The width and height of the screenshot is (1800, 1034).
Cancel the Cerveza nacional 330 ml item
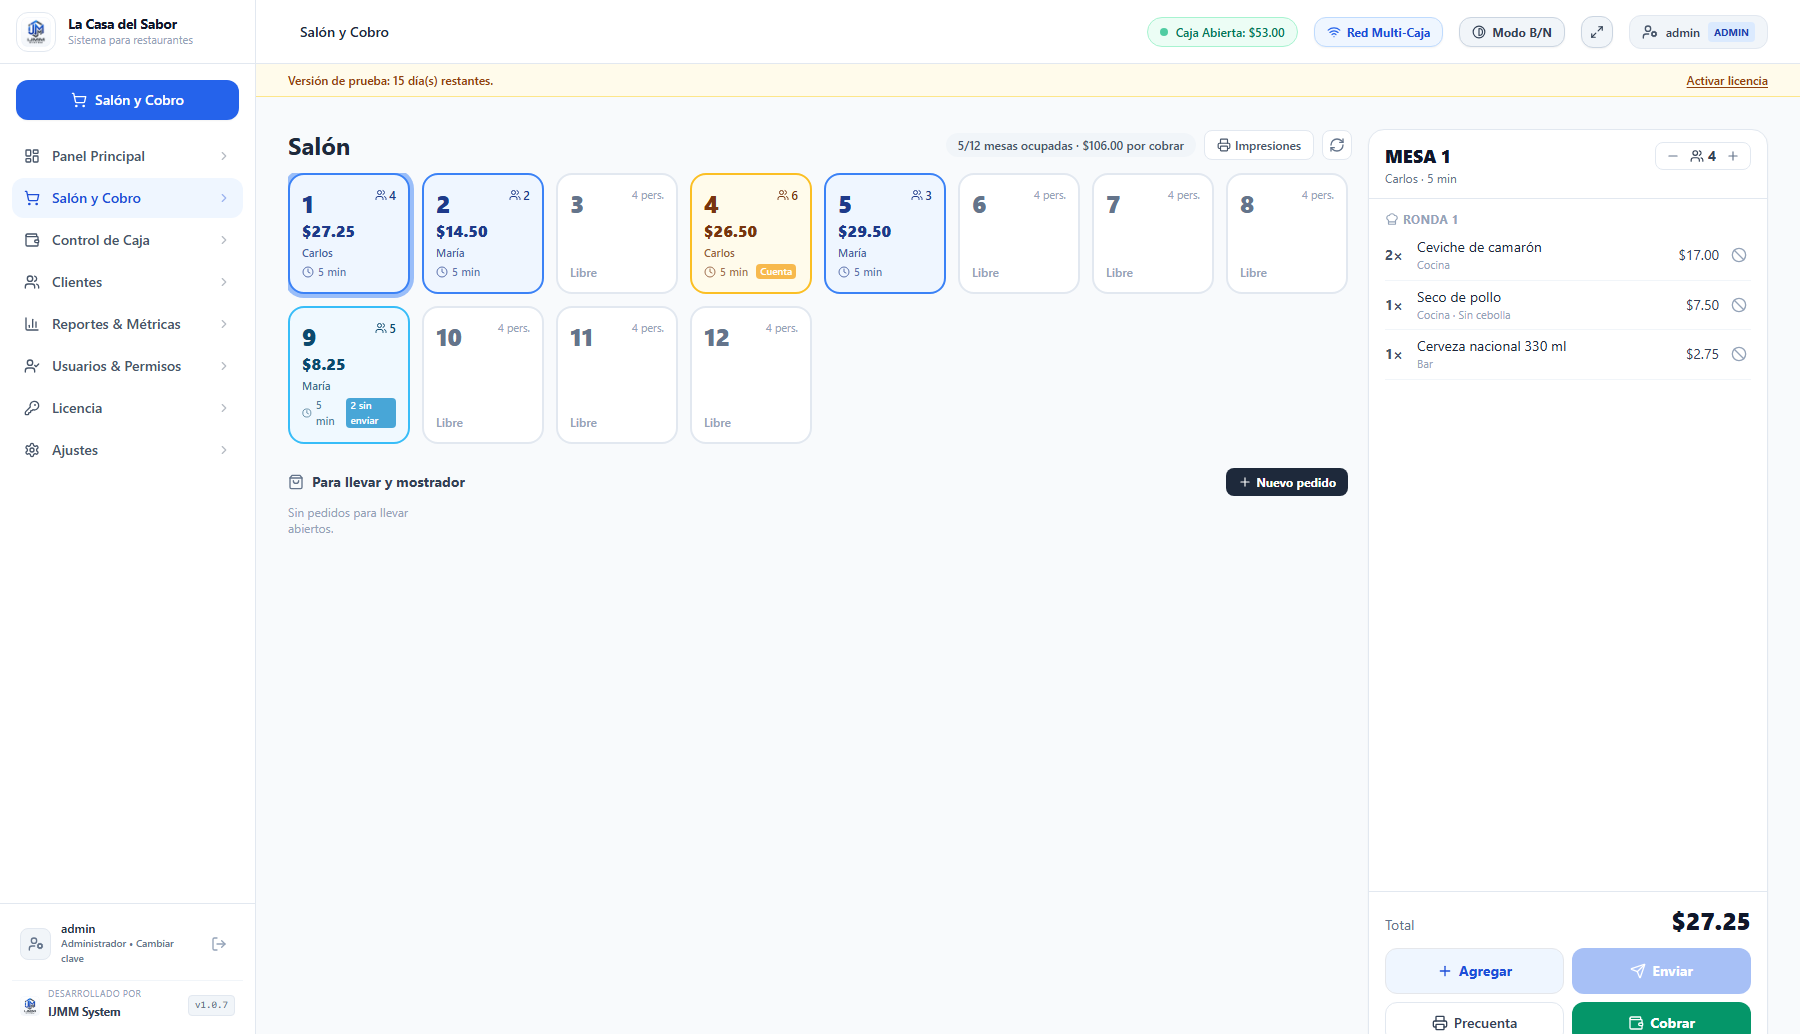point(1739,354)
